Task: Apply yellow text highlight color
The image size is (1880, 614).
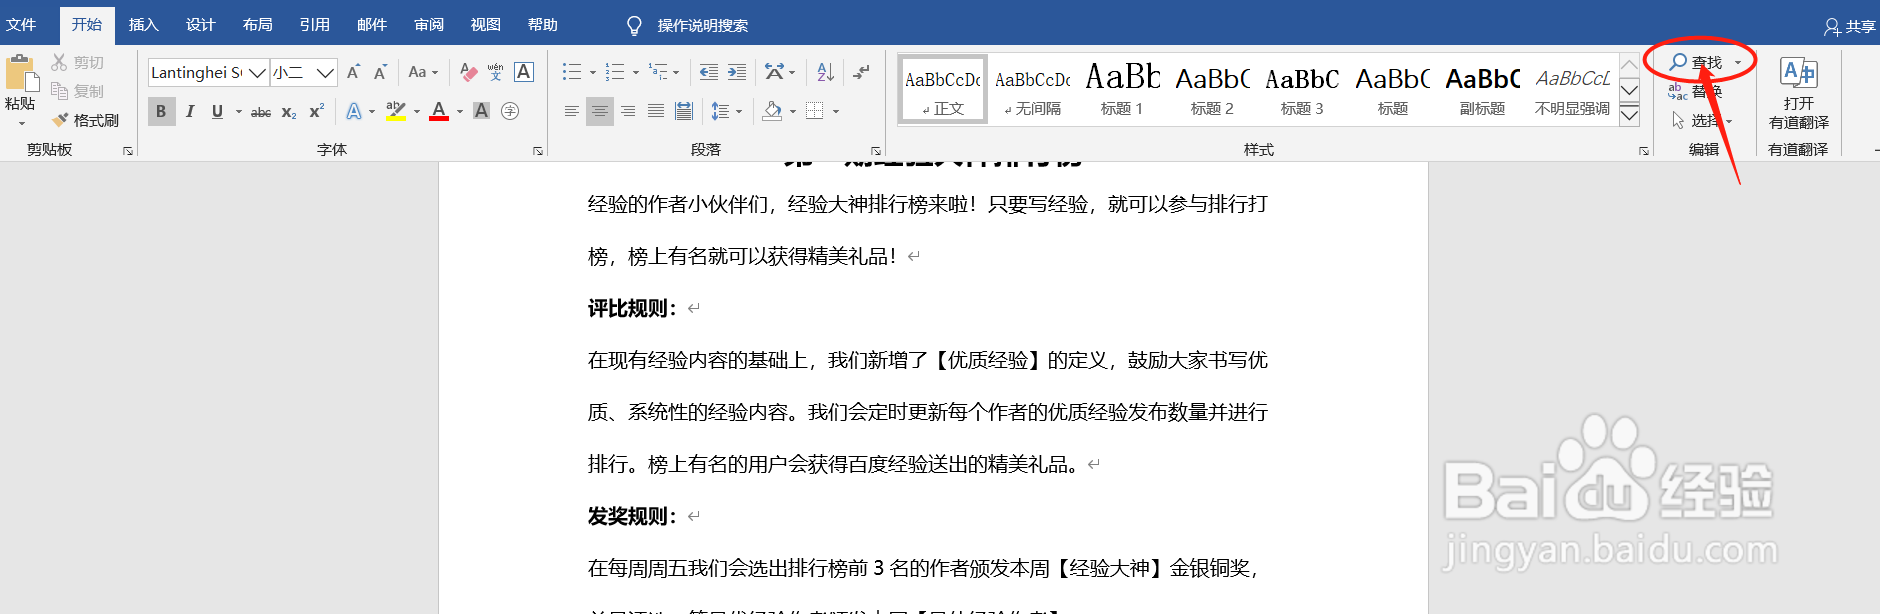Action: 396,111
